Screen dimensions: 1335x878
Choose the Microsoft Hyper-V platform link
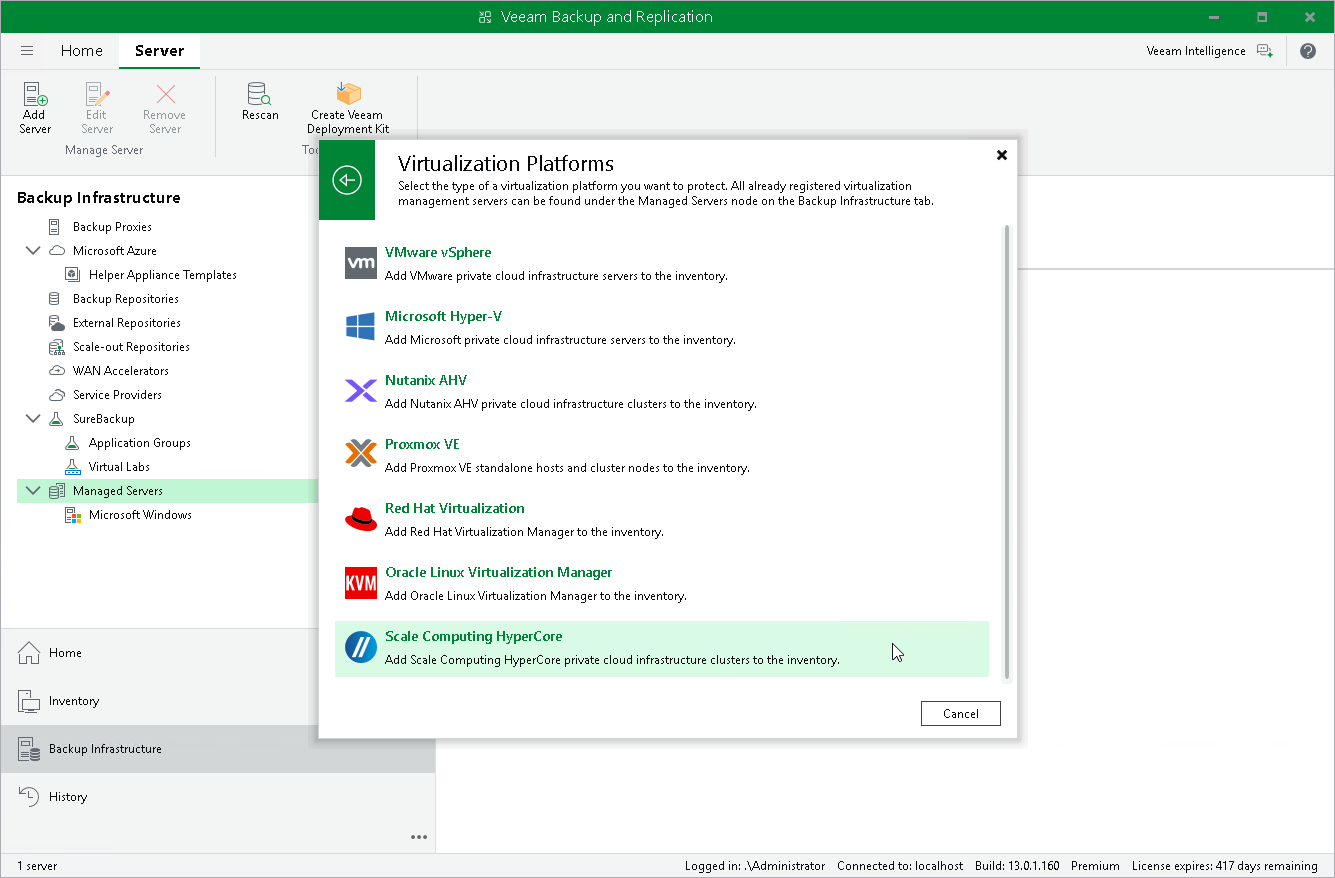point(443,317)
